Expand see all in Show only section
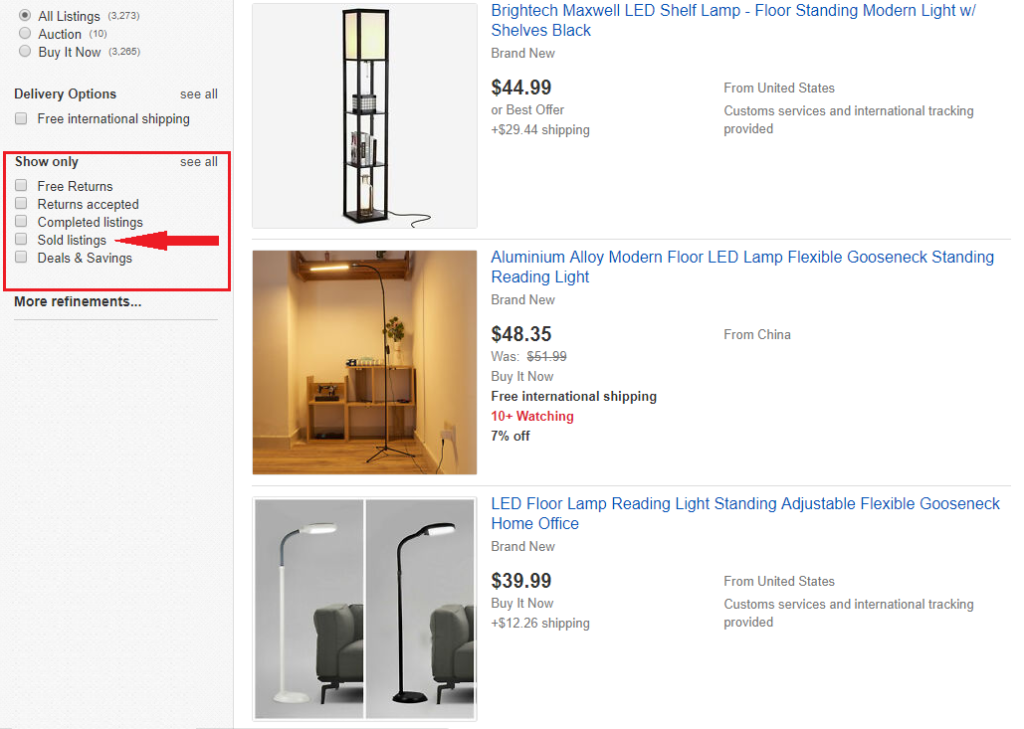Viewport: 1024px width, 729px height. tap(198, 161)
